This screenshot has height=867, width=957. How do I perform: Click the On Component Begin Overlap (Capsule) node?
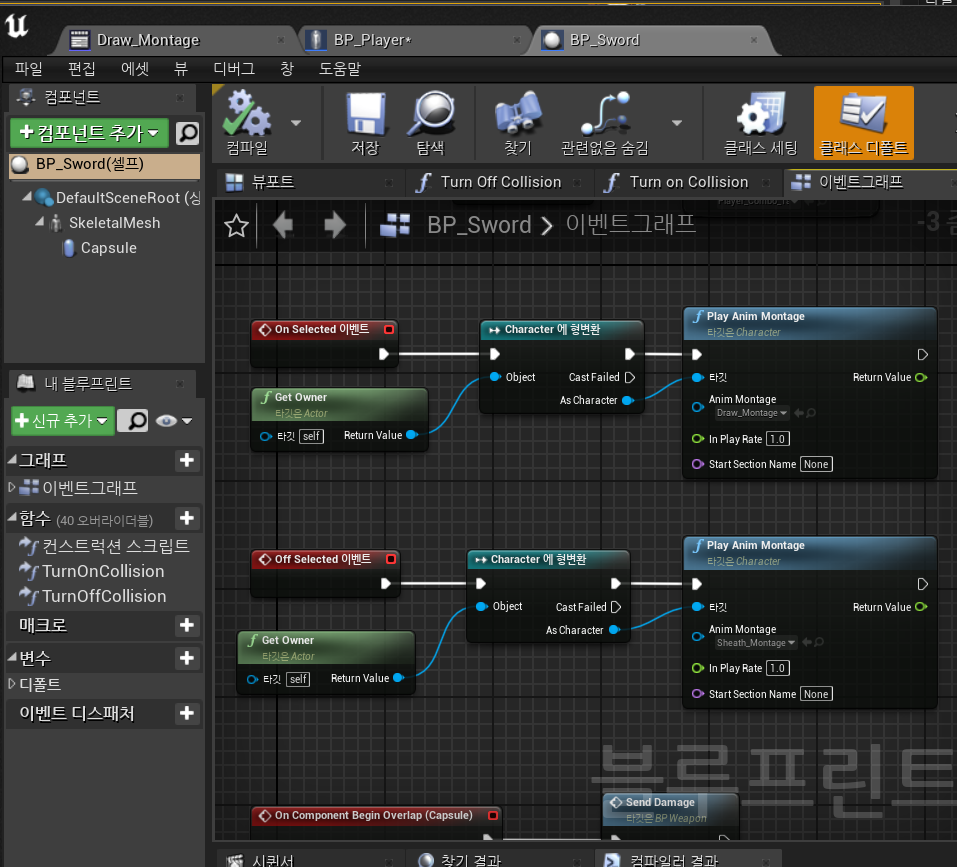374,816
